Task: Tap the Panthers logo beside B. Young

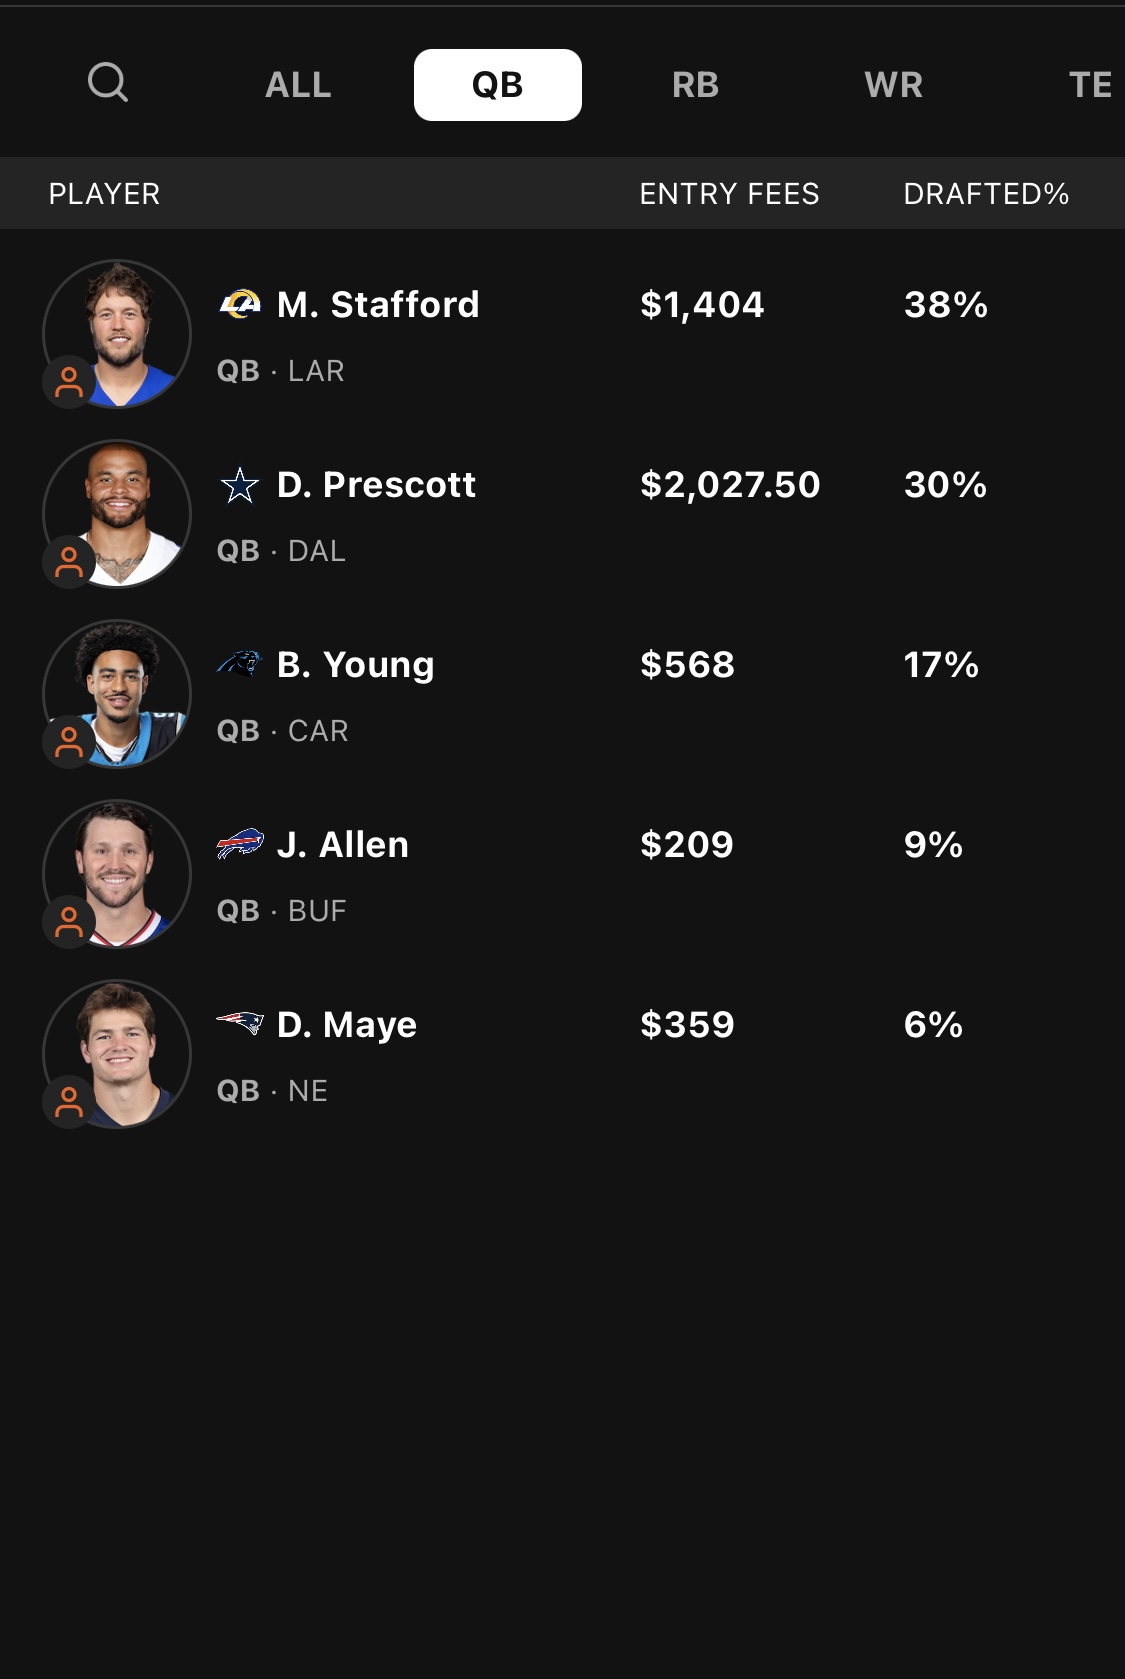Action: [x=240, y=664]
